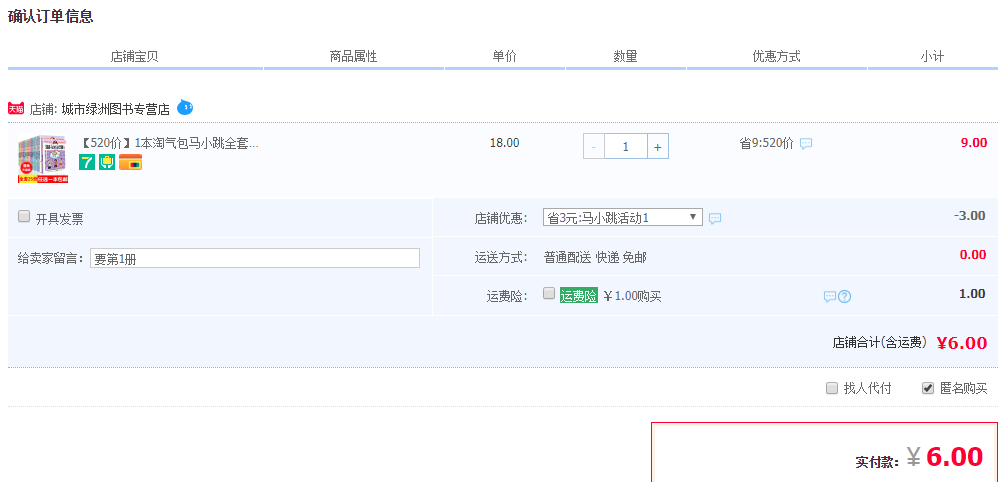
Task: Open comment bubble beside store discount dropdown
Action: [715, 219]
